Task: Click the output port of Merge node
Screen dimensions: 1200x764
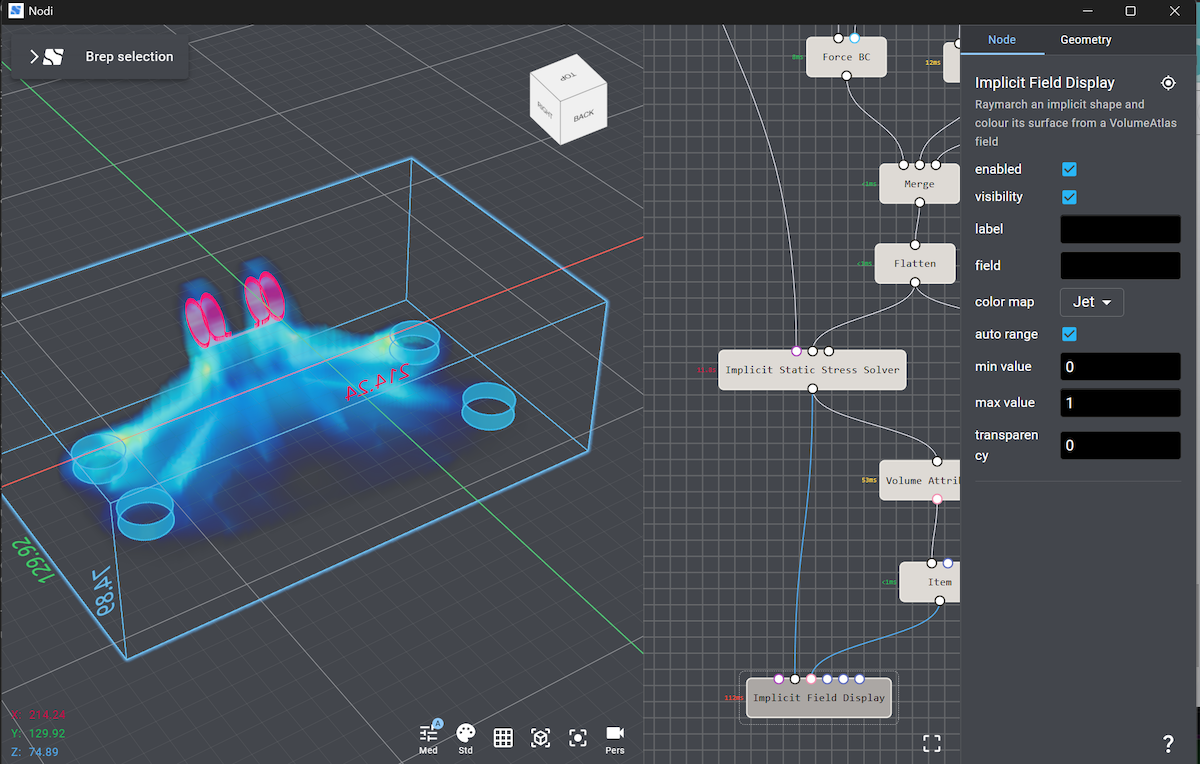Action: [x=919, y=203]
